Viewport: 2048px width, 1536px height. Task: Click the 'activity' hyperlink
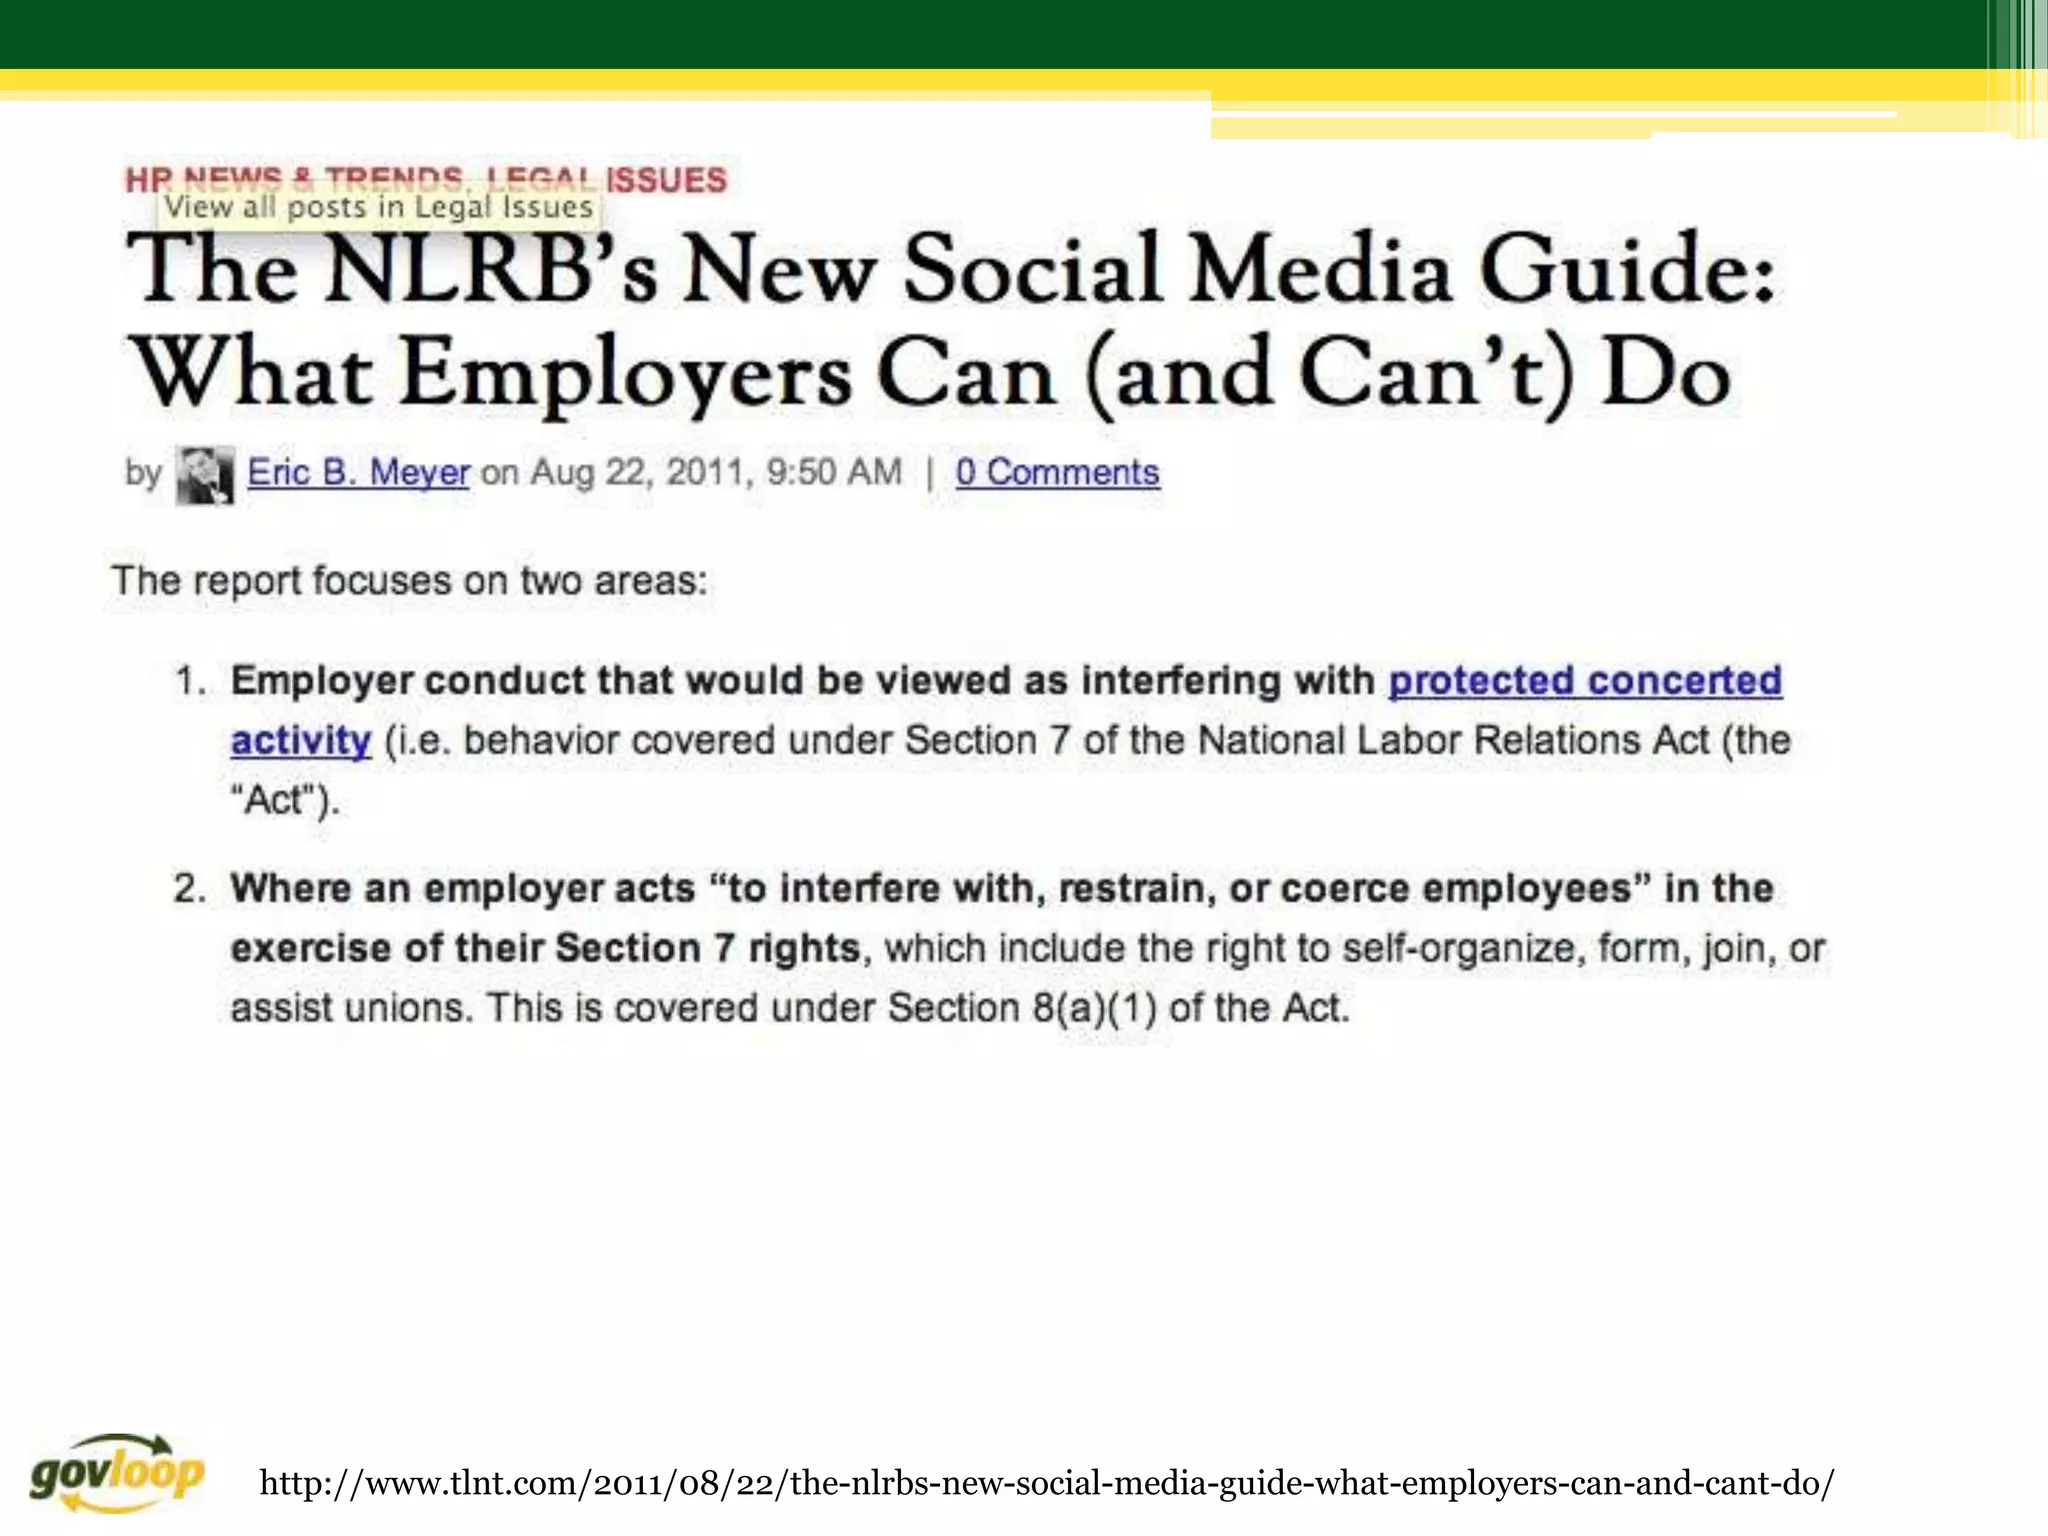301,740
